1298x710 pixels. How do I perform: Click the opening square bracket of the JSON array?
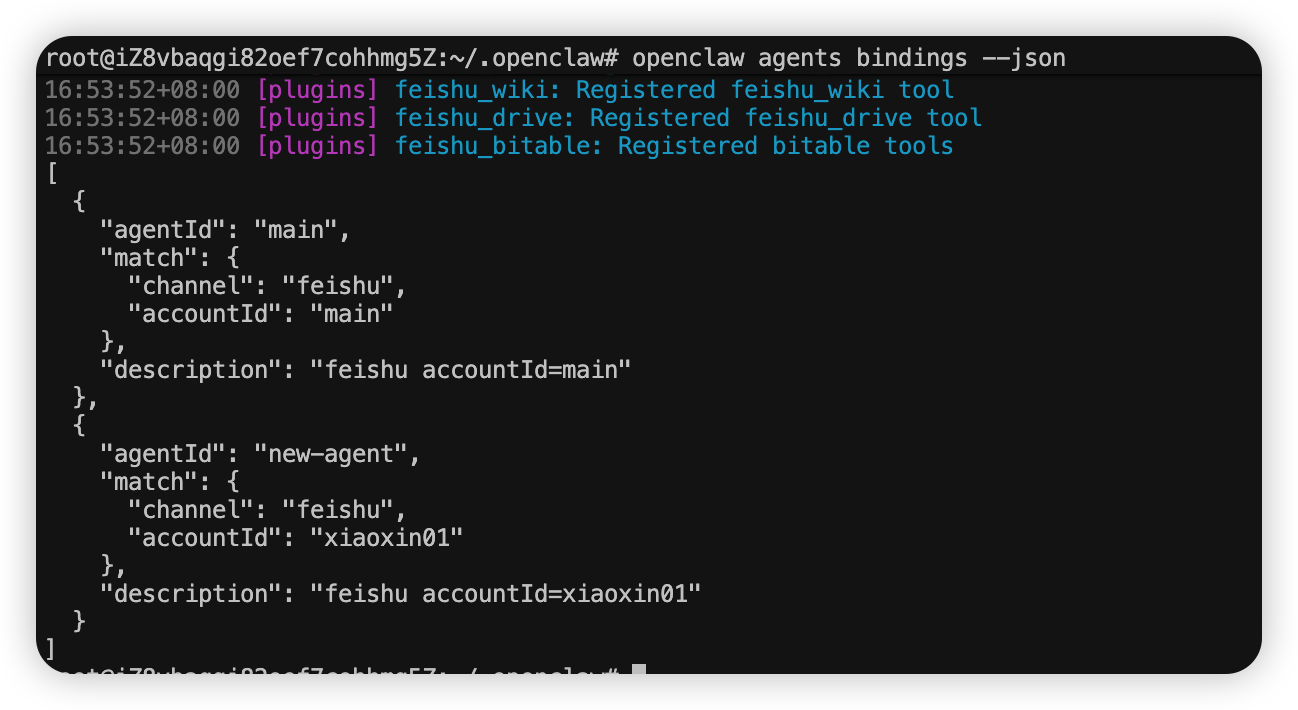coord(52,174)
